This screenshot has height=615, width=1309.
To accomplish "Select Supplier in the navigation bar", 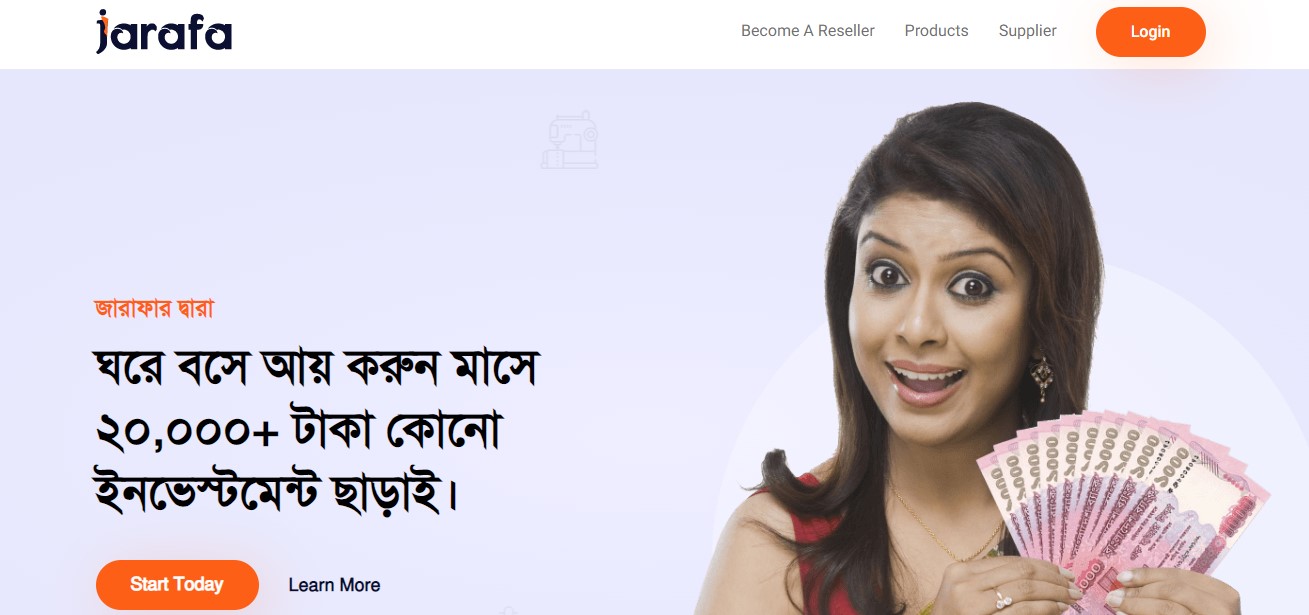I will pyautogui.click(x=1027, y=31).
